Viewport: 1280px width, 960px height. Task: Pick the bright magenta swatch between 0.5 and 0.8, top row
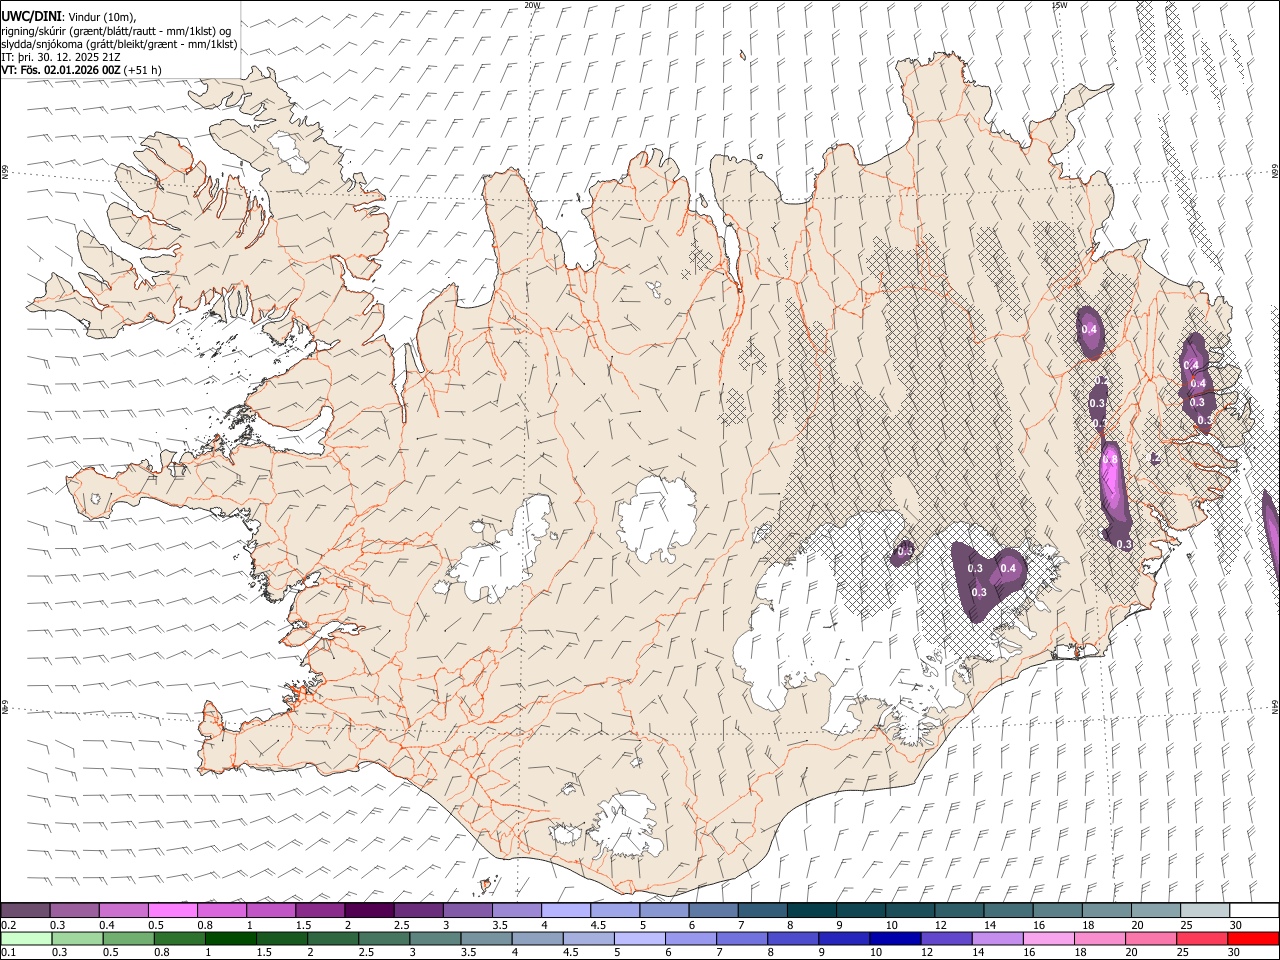173,911
